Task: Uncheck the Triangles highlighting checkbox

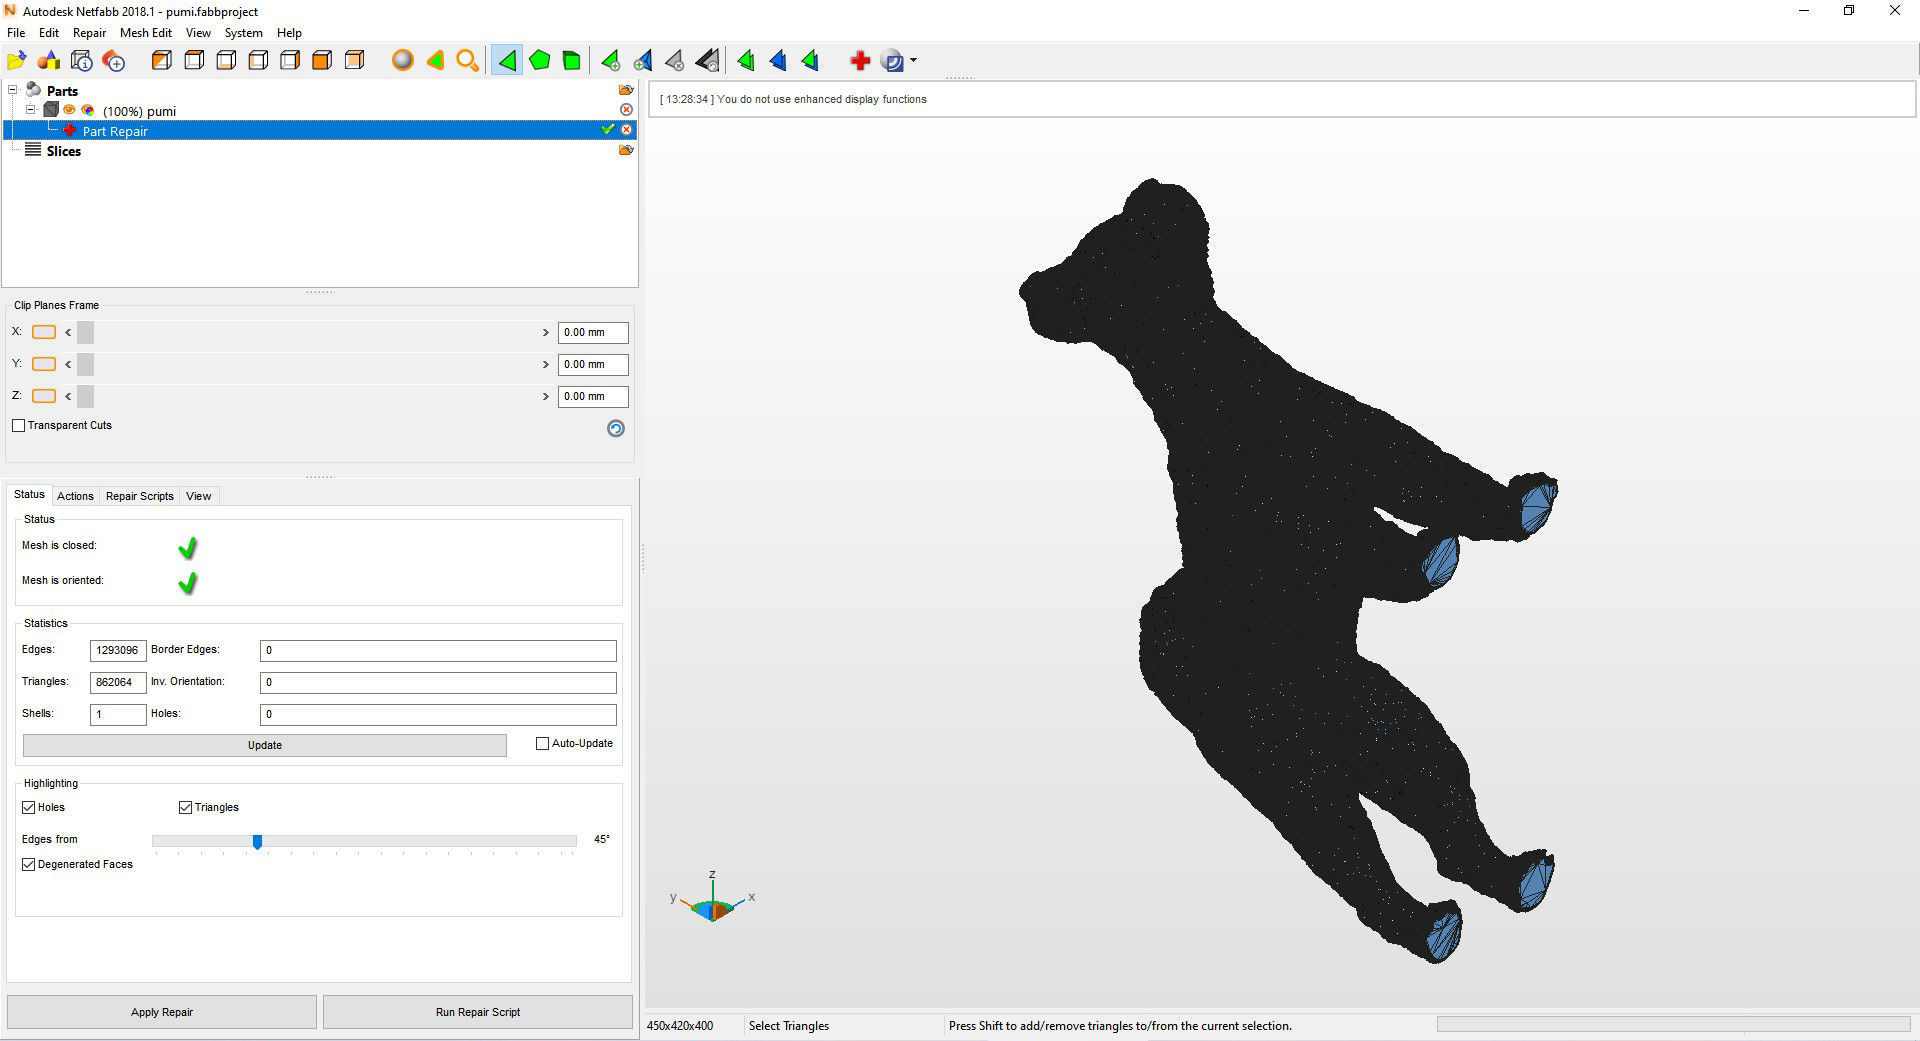Action: tap(185, 807)
